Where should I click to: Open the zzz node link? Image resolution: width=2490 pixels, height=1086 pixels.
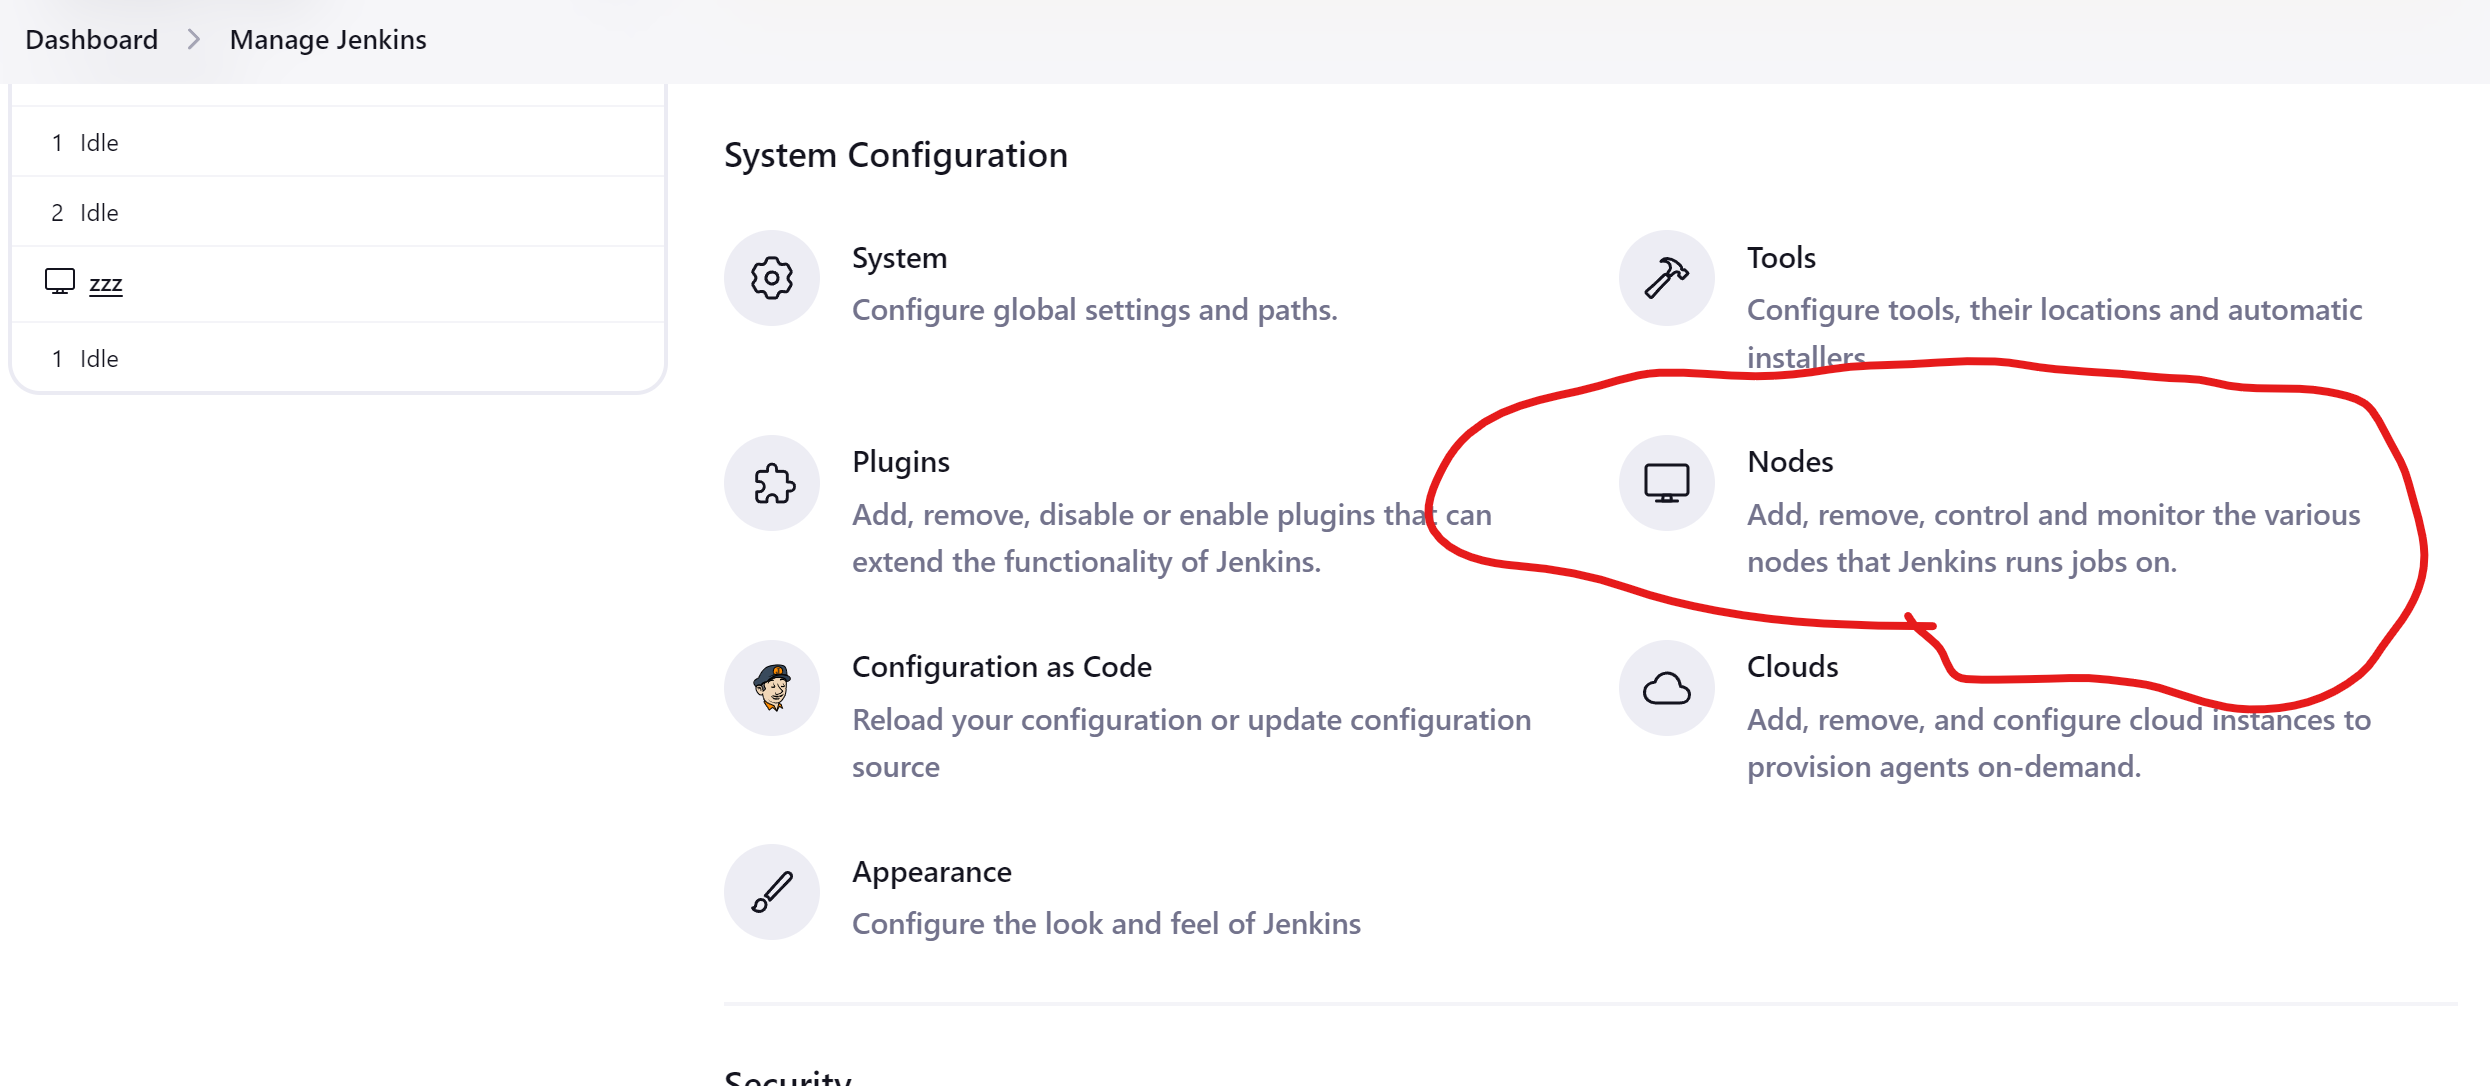[106, 284]
